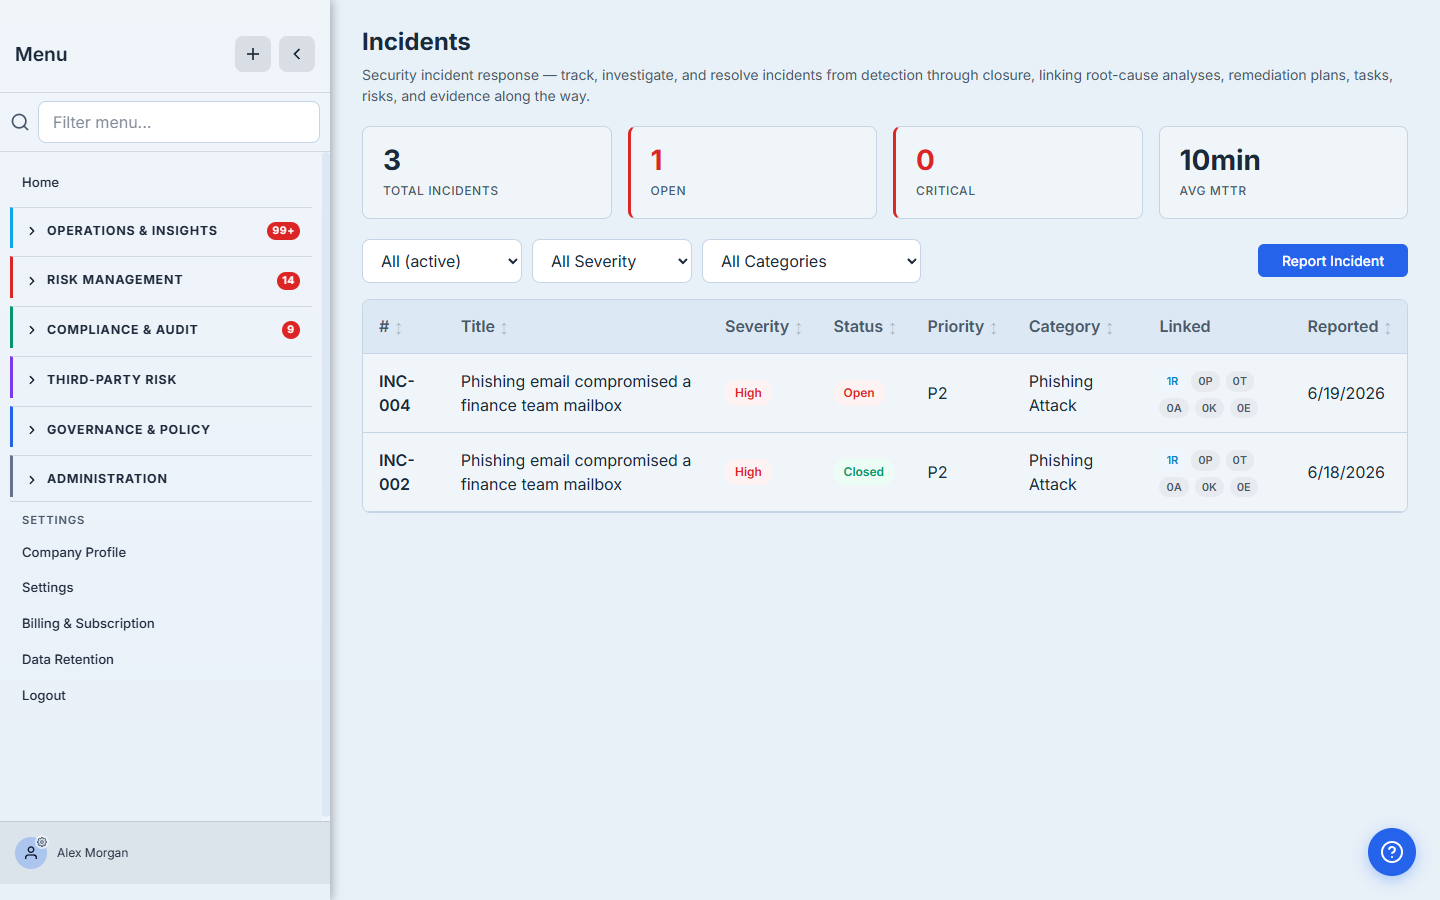Screen dimensions: 1440x900
Task: Click the 1R linked badge for INC-004
Action: (1173, 381)
